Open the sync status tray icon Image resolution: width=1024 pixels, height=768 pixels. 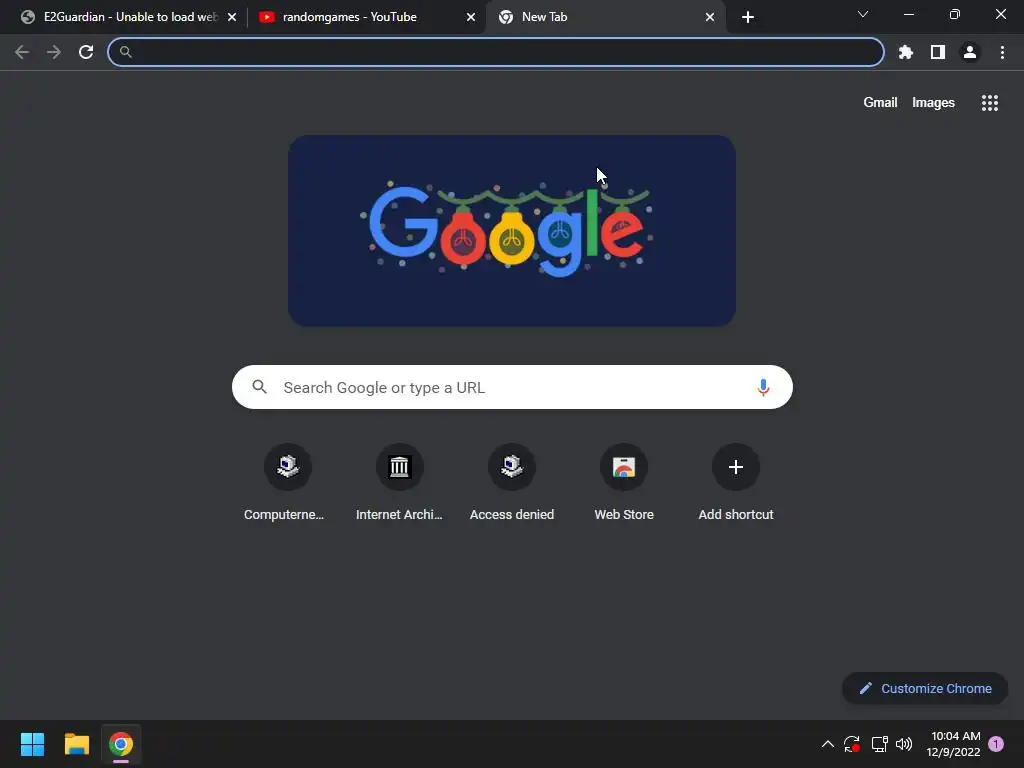click(x=852, y=744)
